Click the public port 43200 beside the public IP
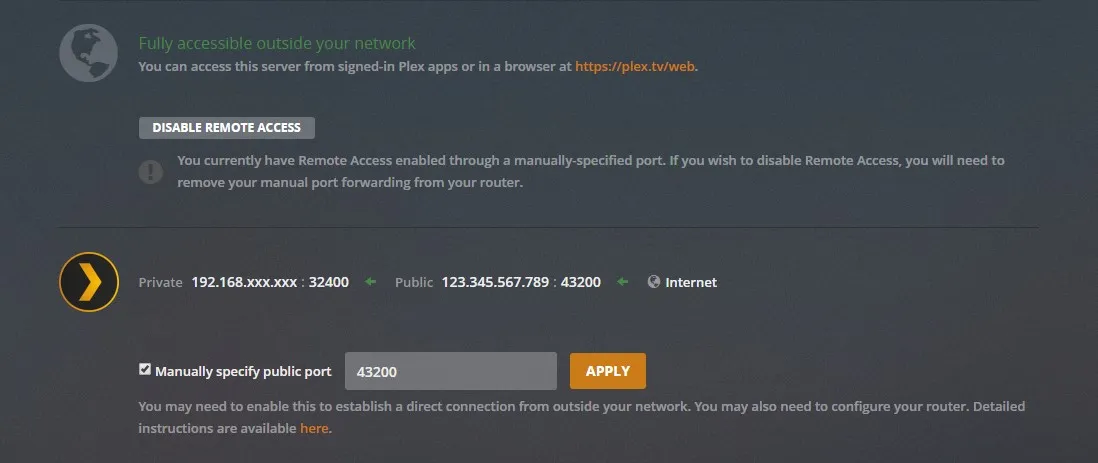The width and height of the screenshot is (1098, 463). tap(581, 282)
